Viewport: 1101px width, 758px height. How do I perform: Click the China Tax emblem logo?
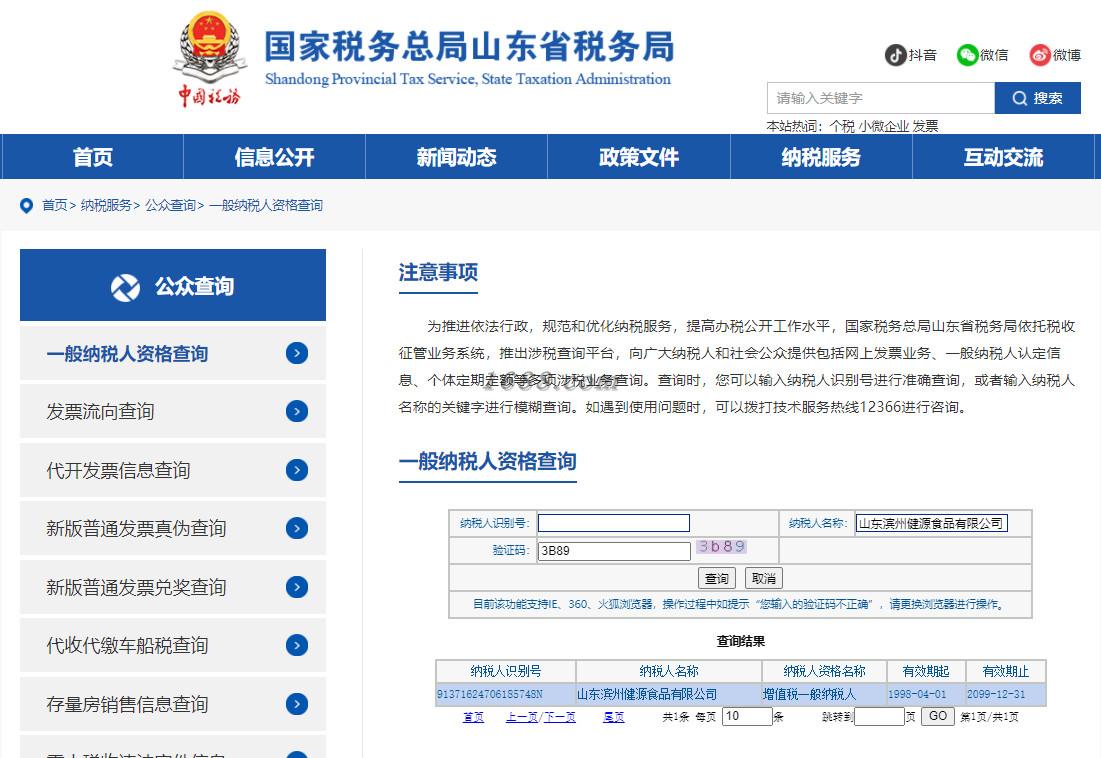pos(209,58)
